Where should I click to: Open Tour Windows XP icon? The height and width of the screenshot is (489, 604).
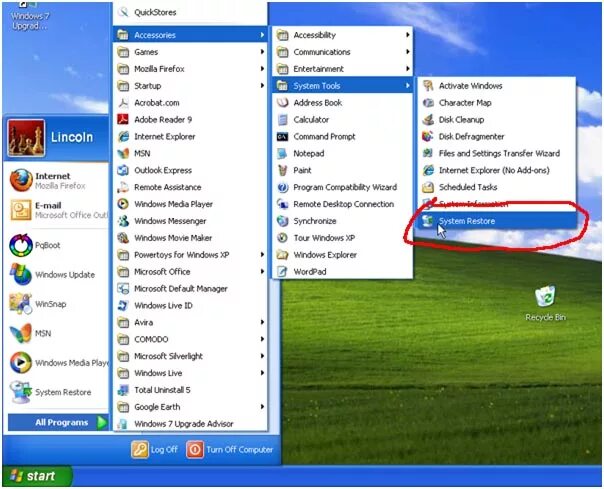point(283,238)
